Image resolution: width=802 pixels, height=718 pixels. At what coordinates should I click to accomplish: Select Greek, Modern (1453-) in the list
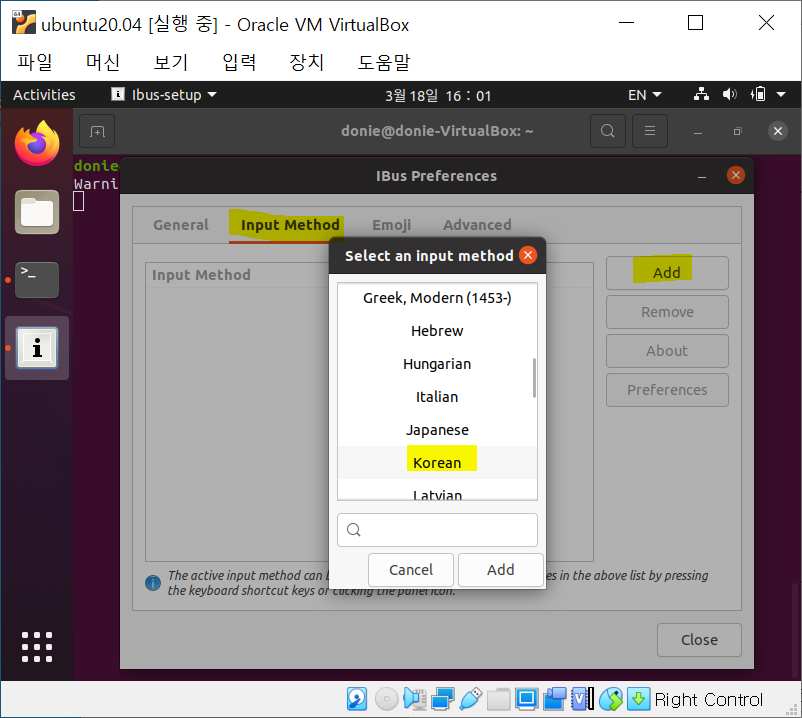[437, 298]
